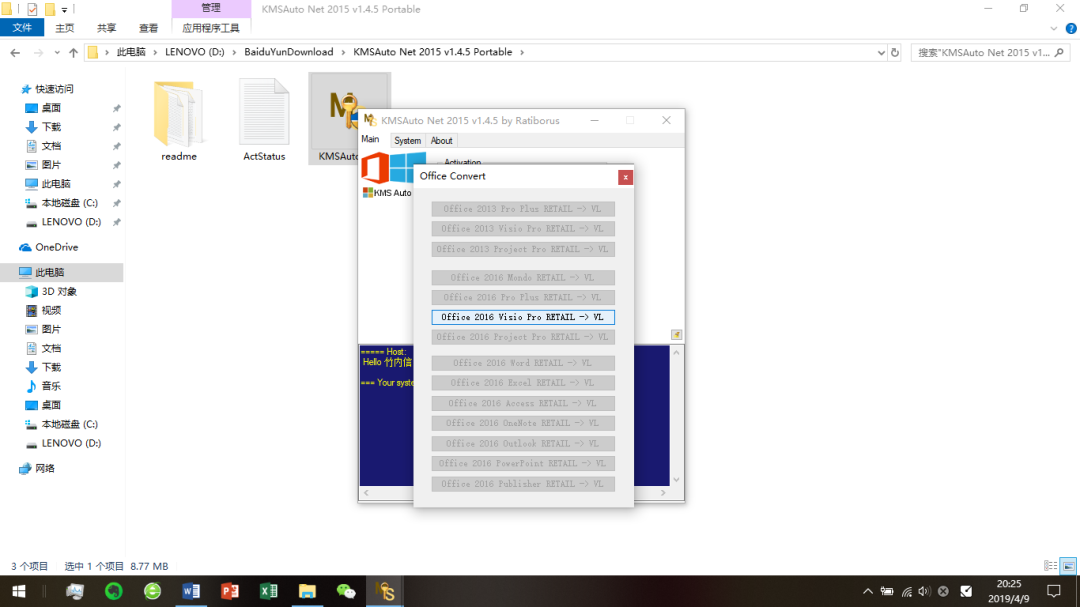Click the volume icon in system tray

924,591
